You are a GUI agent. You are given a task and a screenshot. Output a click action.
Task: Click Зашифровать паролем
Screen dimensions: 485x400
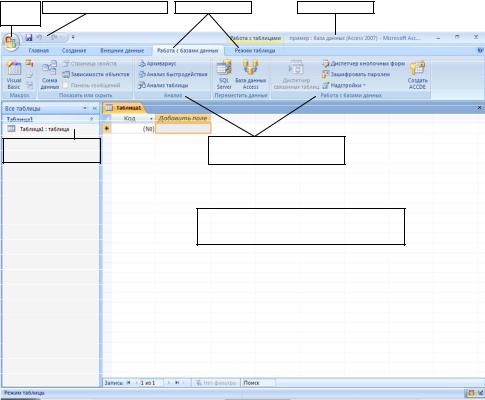pos(356,74)
